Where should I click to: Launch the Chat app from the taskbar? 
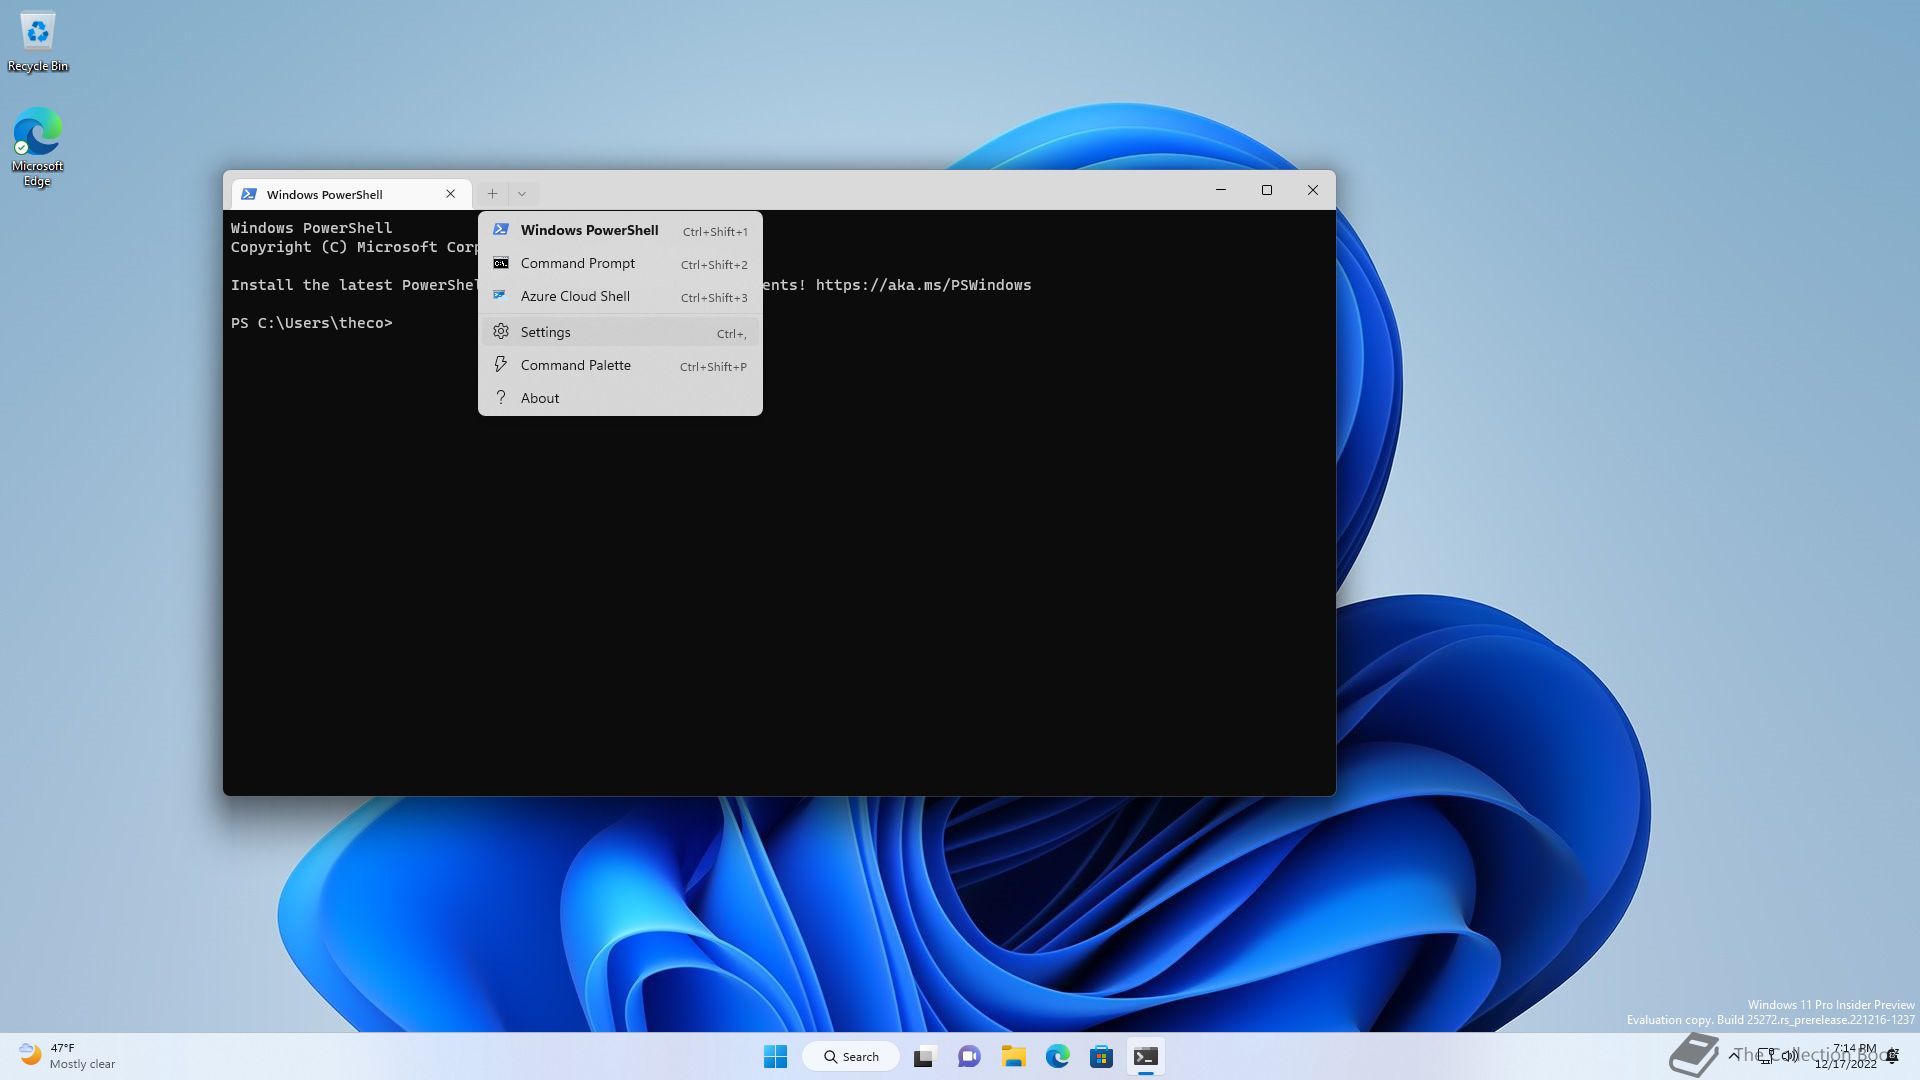(969, 1056)
